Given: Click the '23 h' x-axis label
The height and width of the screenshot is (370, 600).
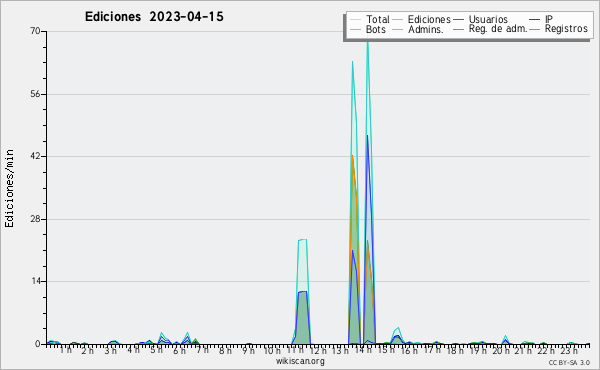Looking at the screenshot, I should [x=569, y=350].
